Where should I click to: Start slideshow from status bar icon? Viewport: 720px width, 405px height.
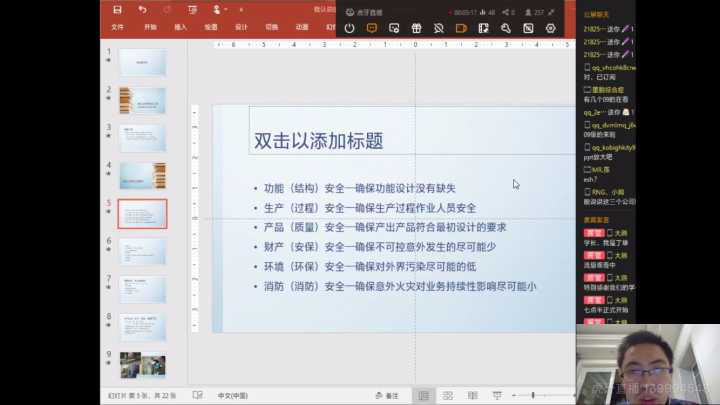pos(496,396)
